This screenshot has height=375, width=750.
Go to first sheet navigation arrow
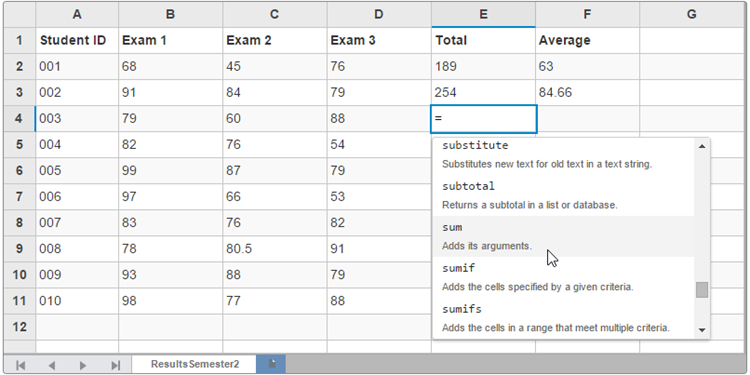(20, 365)
